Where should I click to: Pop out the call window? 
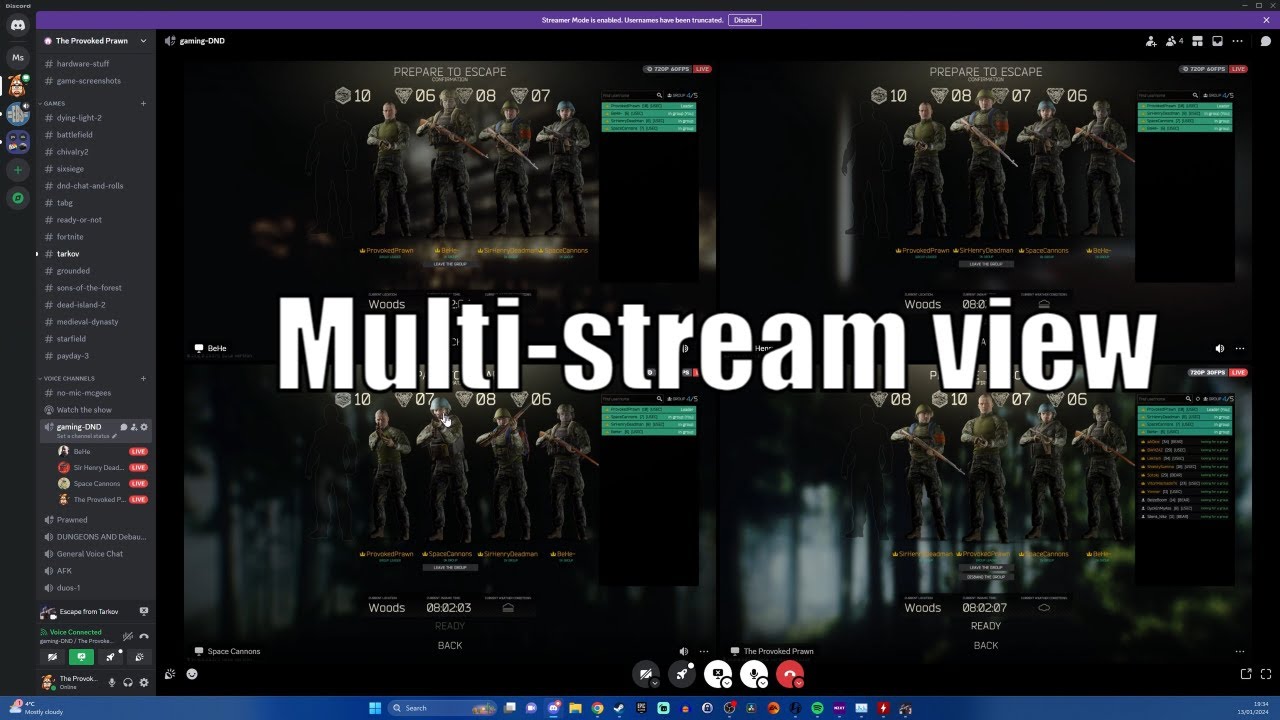(1246, 674)
